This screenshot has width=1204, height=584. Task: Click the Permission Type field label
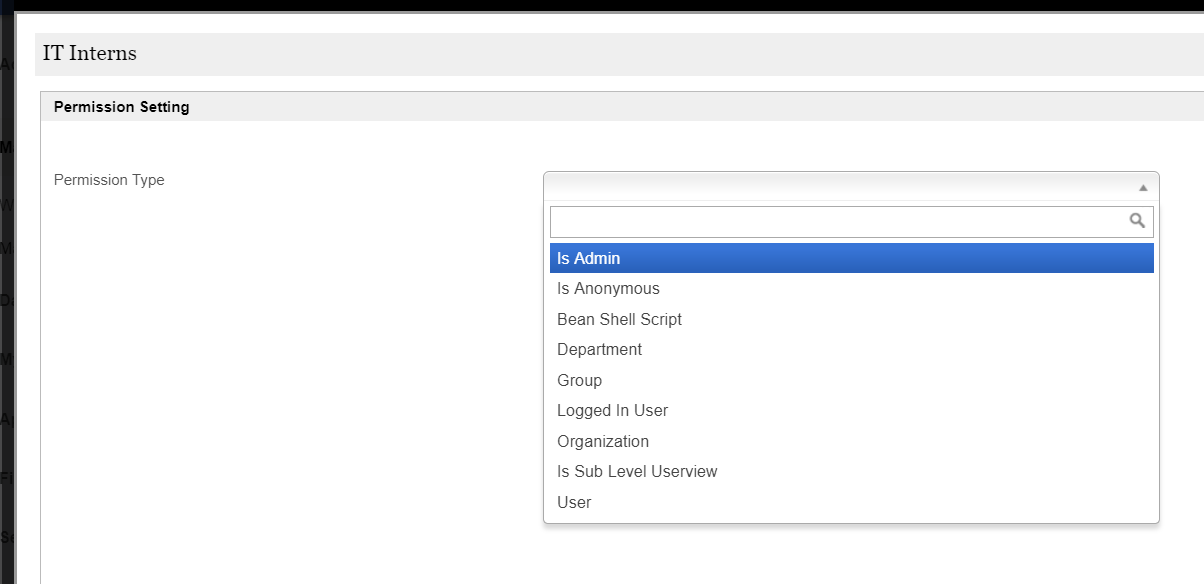click(x=109, y=180)
